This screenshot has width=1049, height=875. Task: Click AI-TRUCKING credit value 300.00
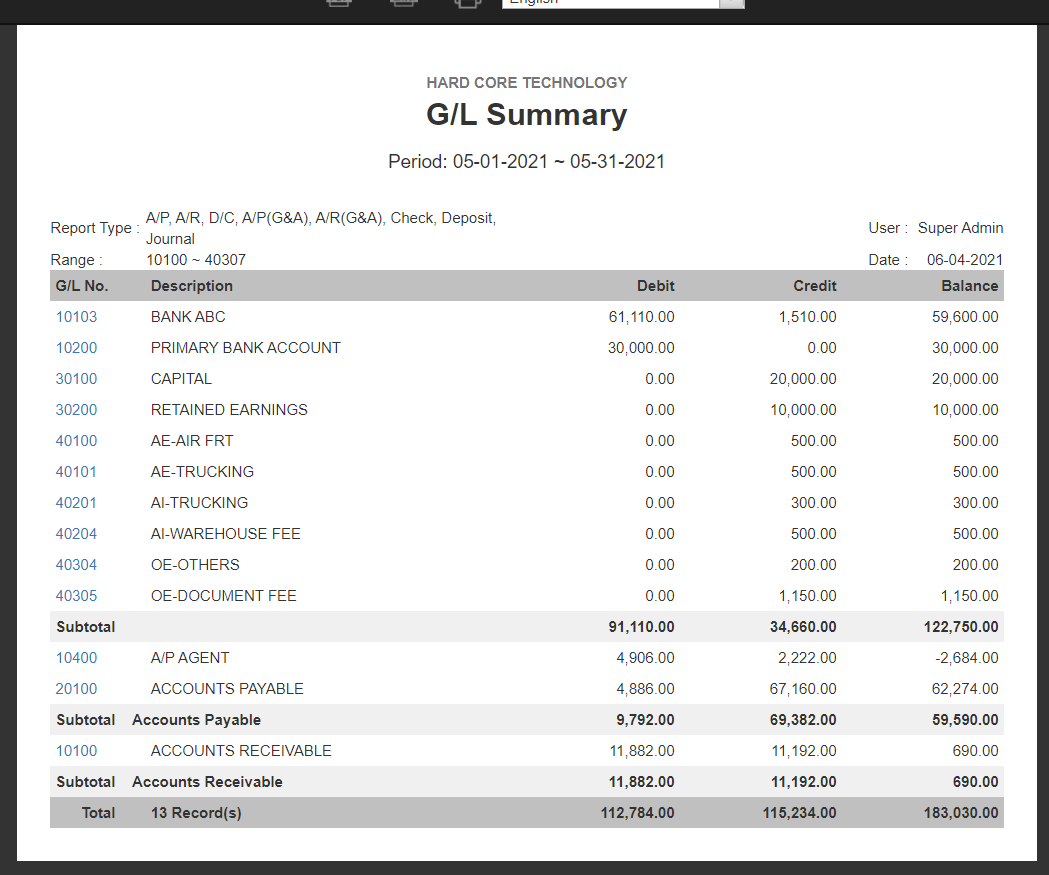pyautogui.click(x=814, y=503)
